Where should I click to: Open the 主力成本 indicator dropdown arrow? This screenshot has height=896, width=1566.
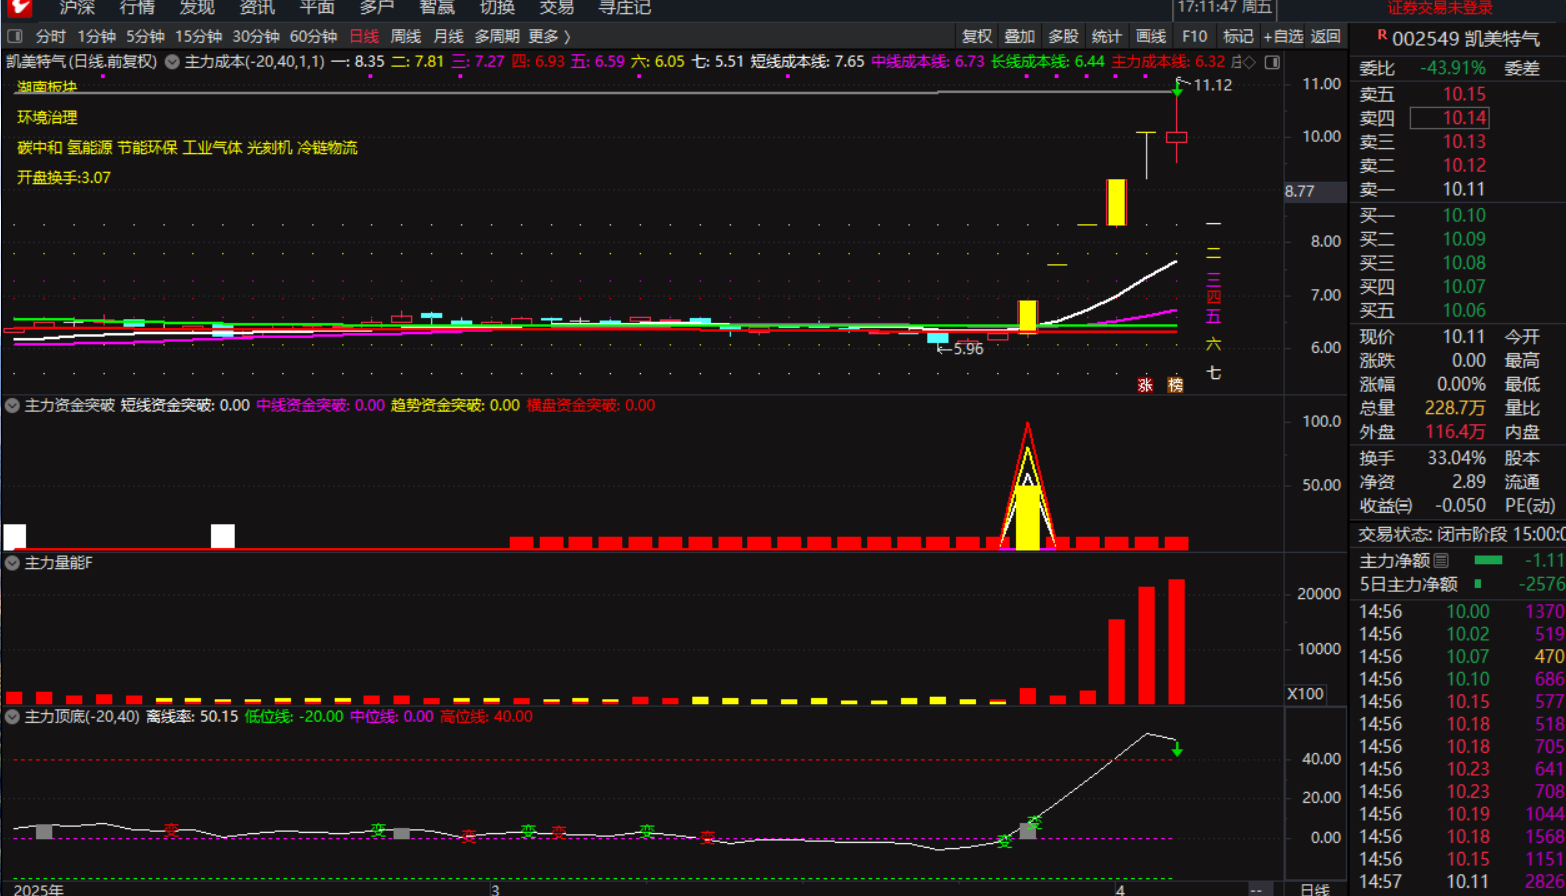[x=172, y=62]
